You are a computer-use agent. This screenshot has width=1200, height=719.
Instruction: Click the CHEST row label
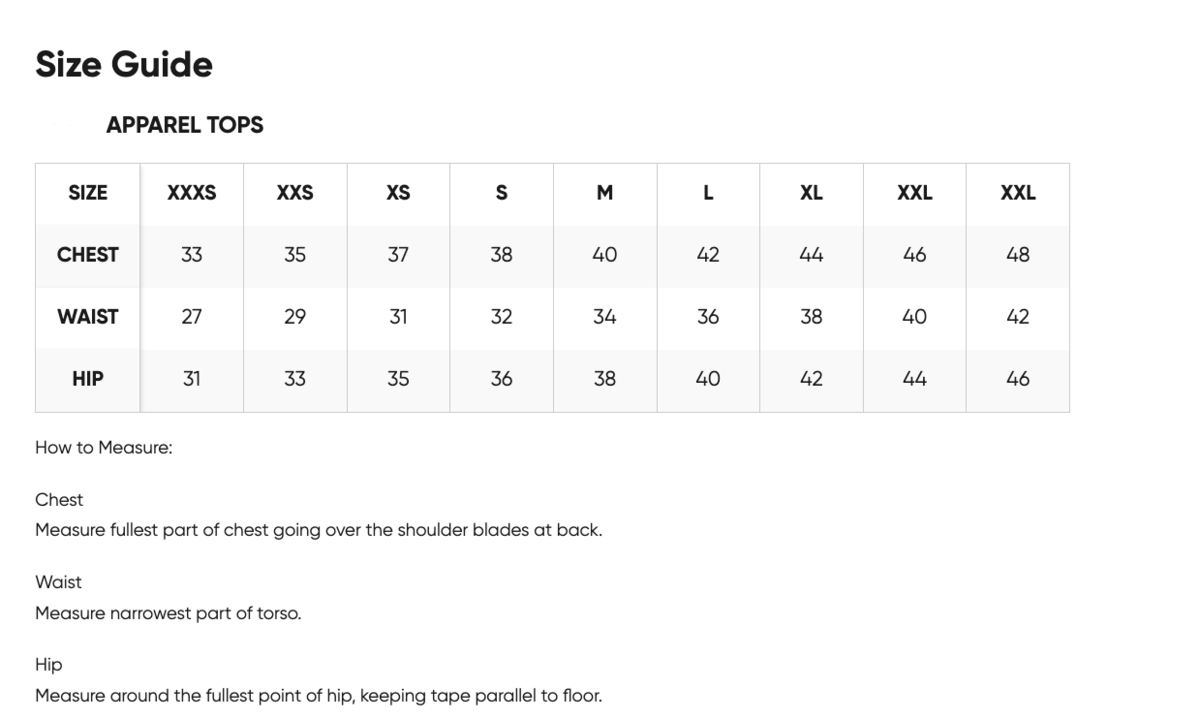[88, 255]
